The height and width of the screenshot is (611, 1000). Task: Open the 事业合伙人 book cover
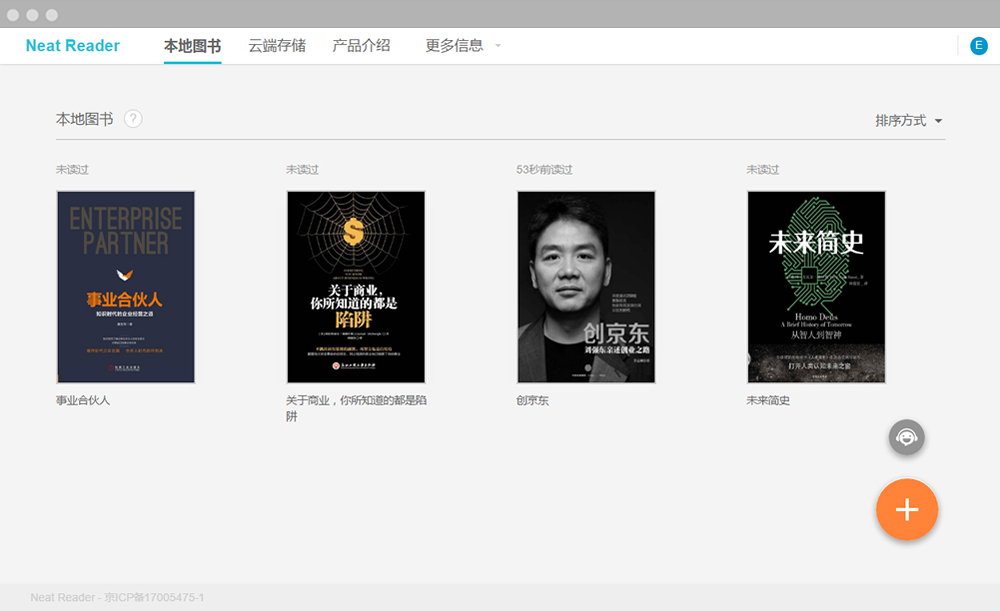coord(126,287)
